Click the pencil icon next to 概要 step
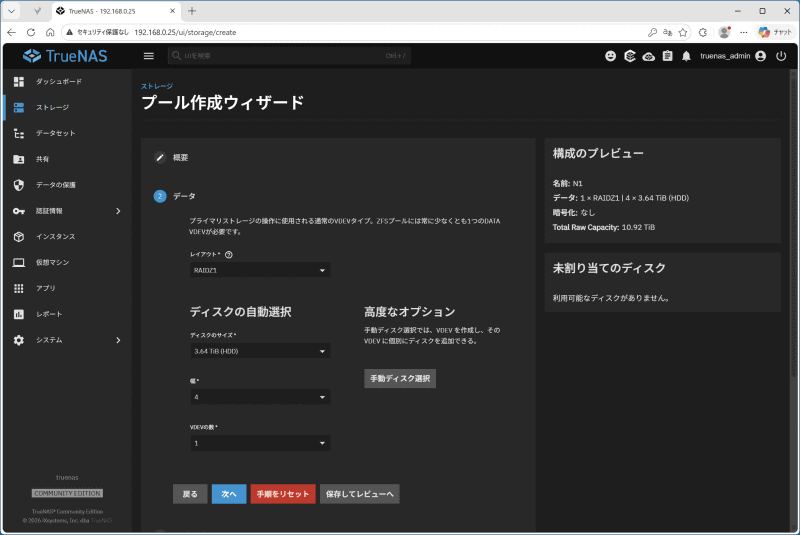Screen dimensions: 800x535 click(160, 158)
